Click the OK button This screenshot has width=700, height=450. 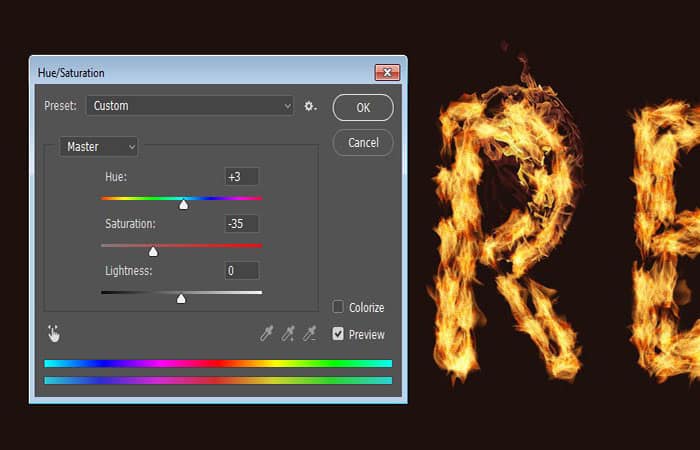(363, 108)
